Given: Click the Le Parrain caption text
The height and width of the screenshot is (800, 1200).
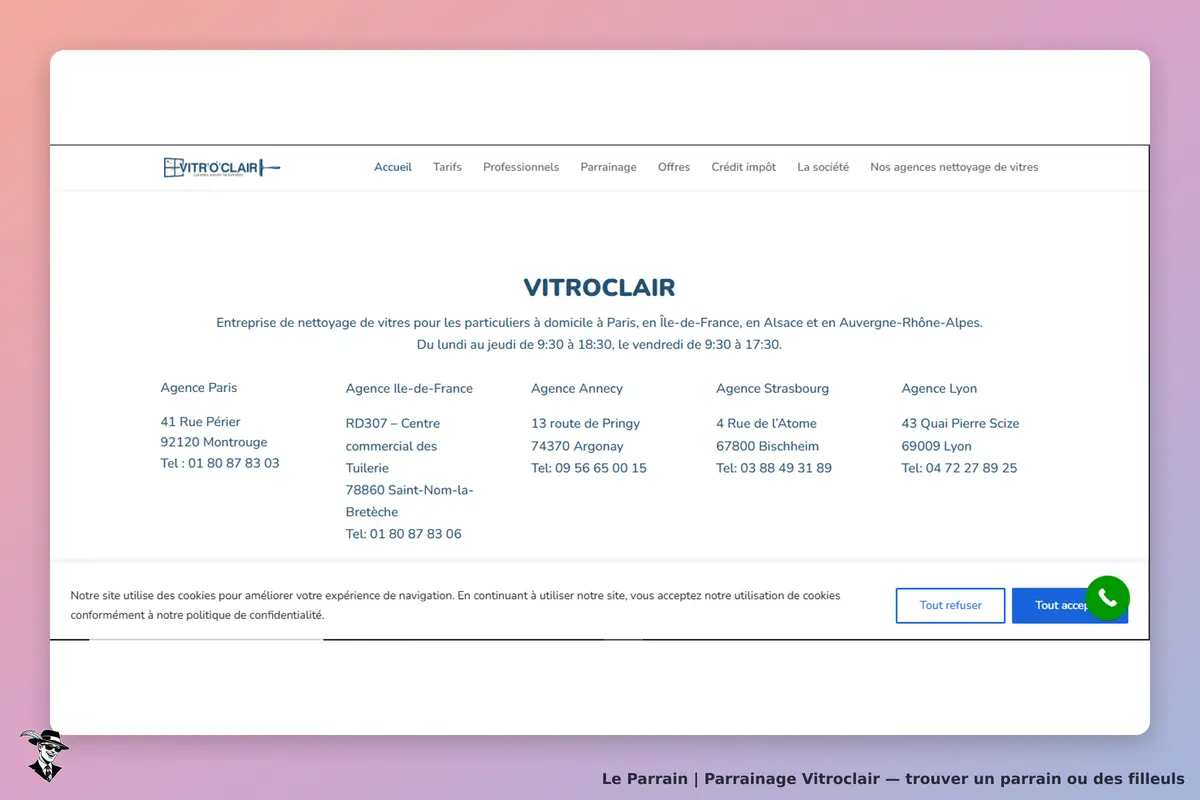Looking at the screenshot, I should pos(893,778).
